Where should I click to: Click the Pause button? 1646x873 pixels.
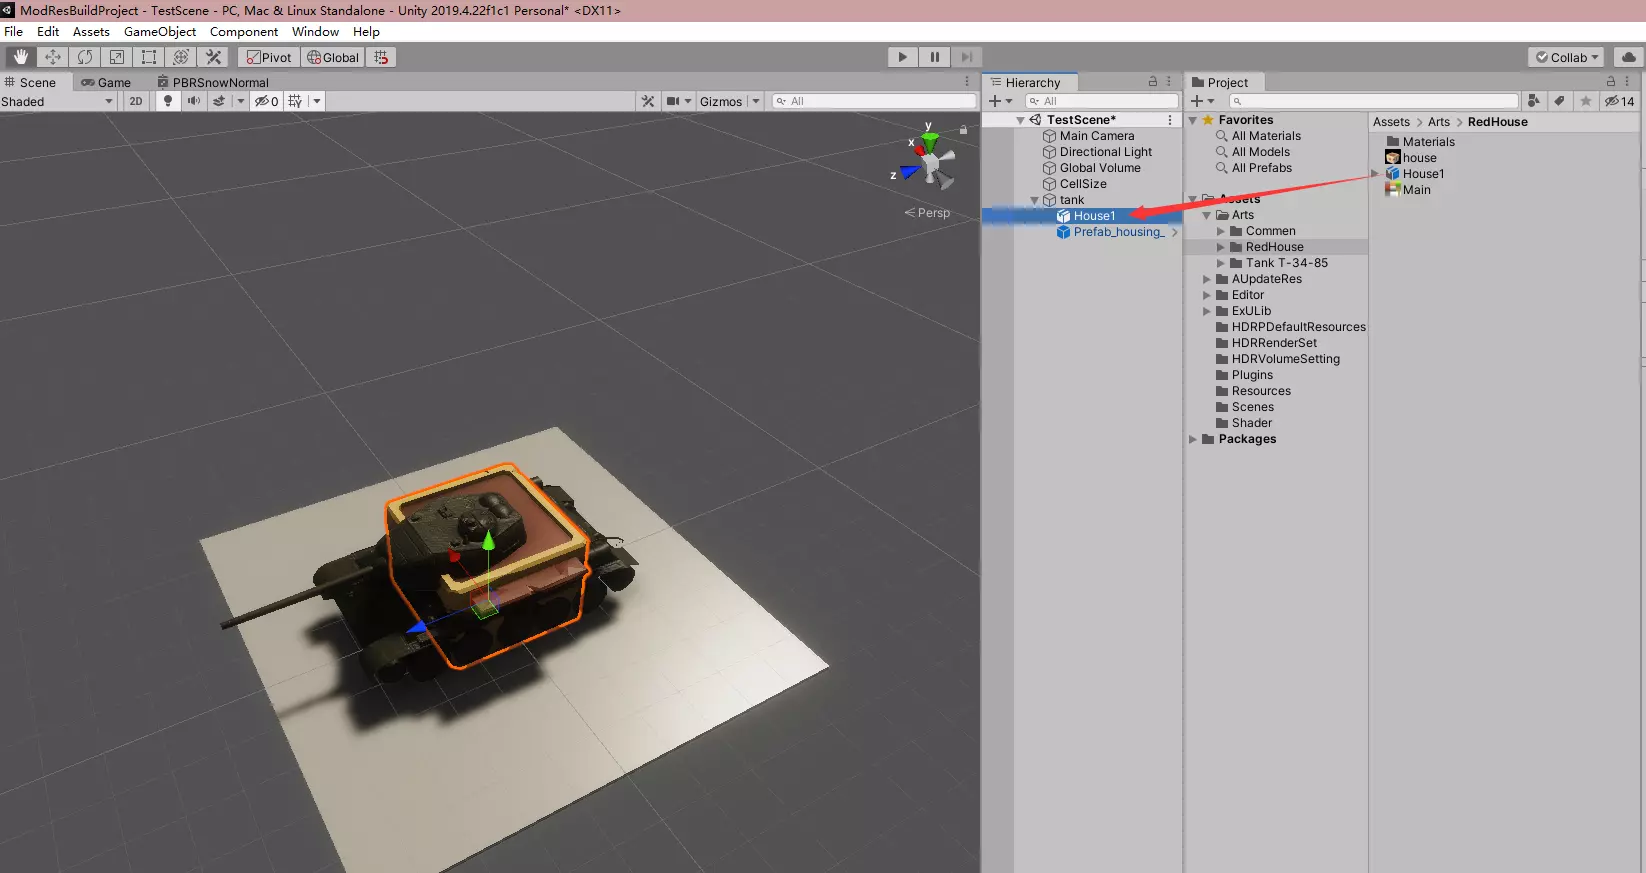click(934, 57)
